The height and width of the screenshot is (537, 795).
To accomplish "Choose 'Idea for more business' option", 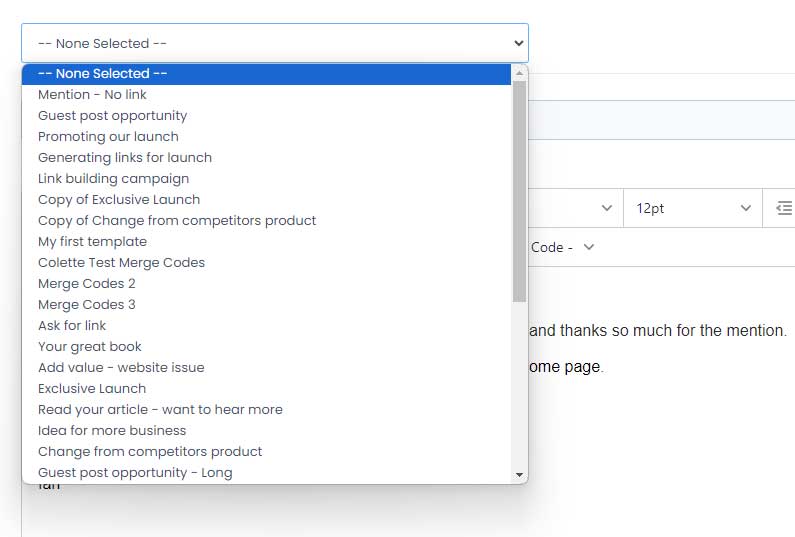I will [x=267, y=431].
